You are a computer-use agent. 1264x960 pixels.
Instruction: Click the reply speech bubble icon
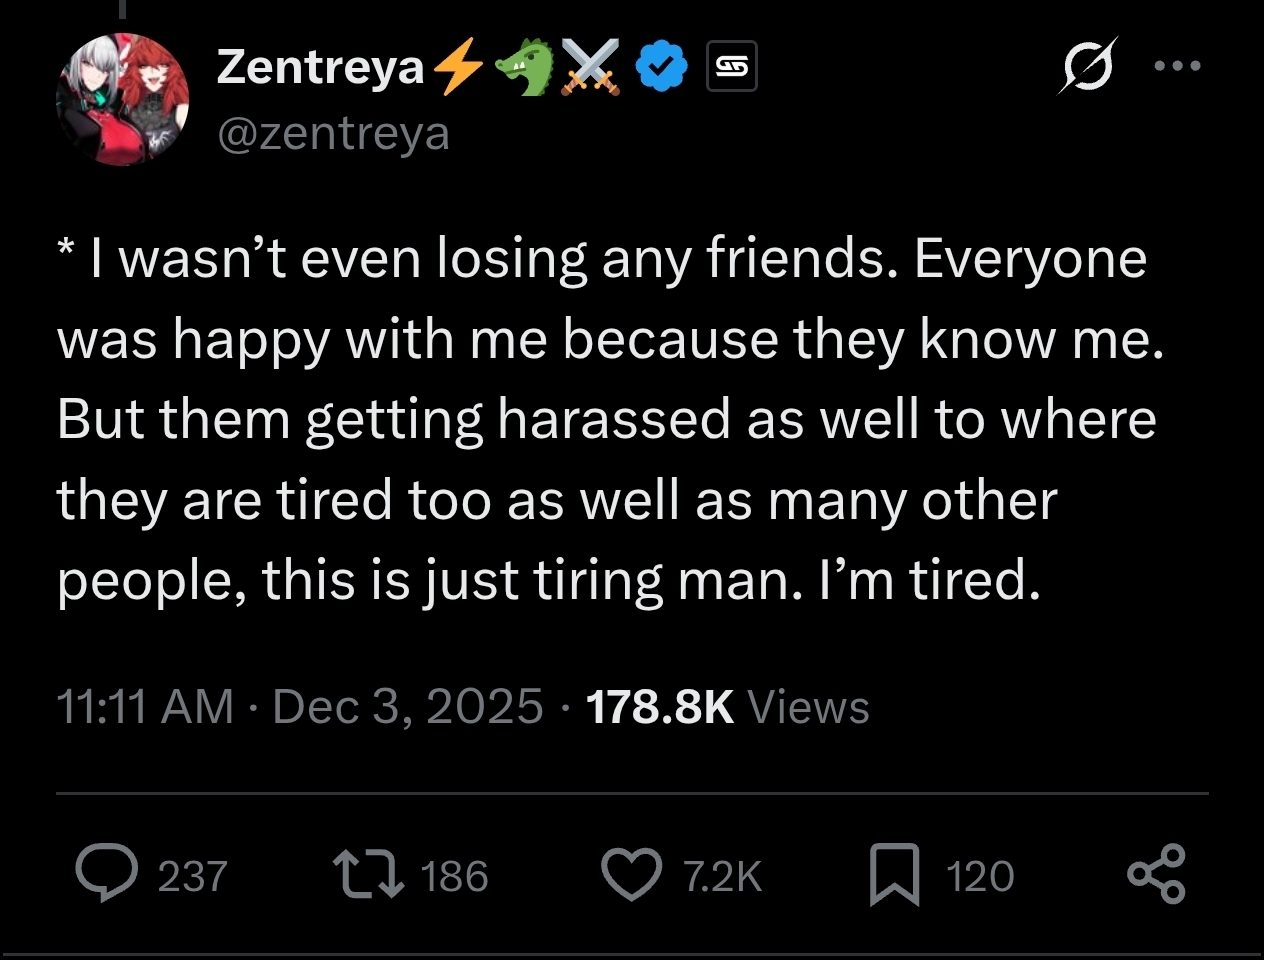tap(108, 874)
